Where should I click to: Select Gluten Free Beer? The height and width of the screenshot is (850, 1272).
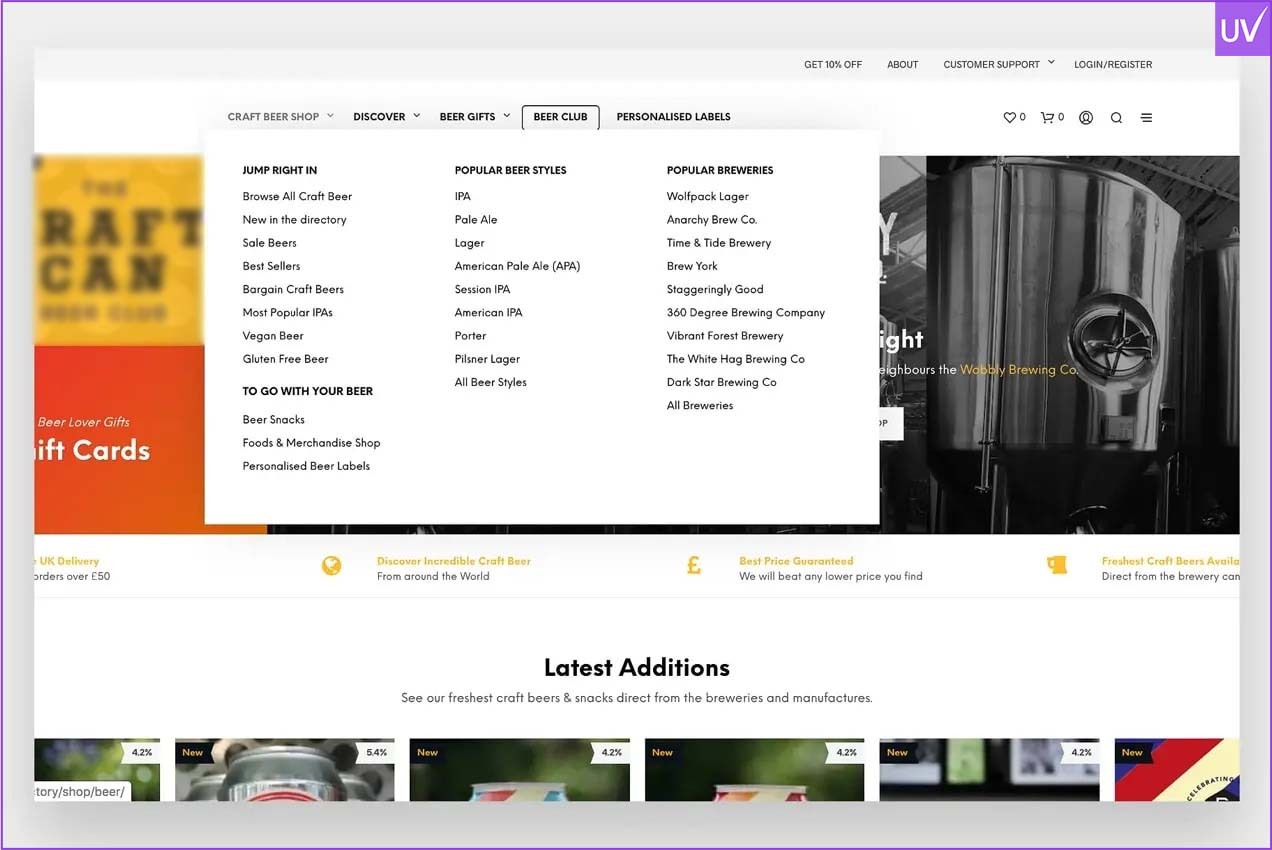tap(285, 359)
